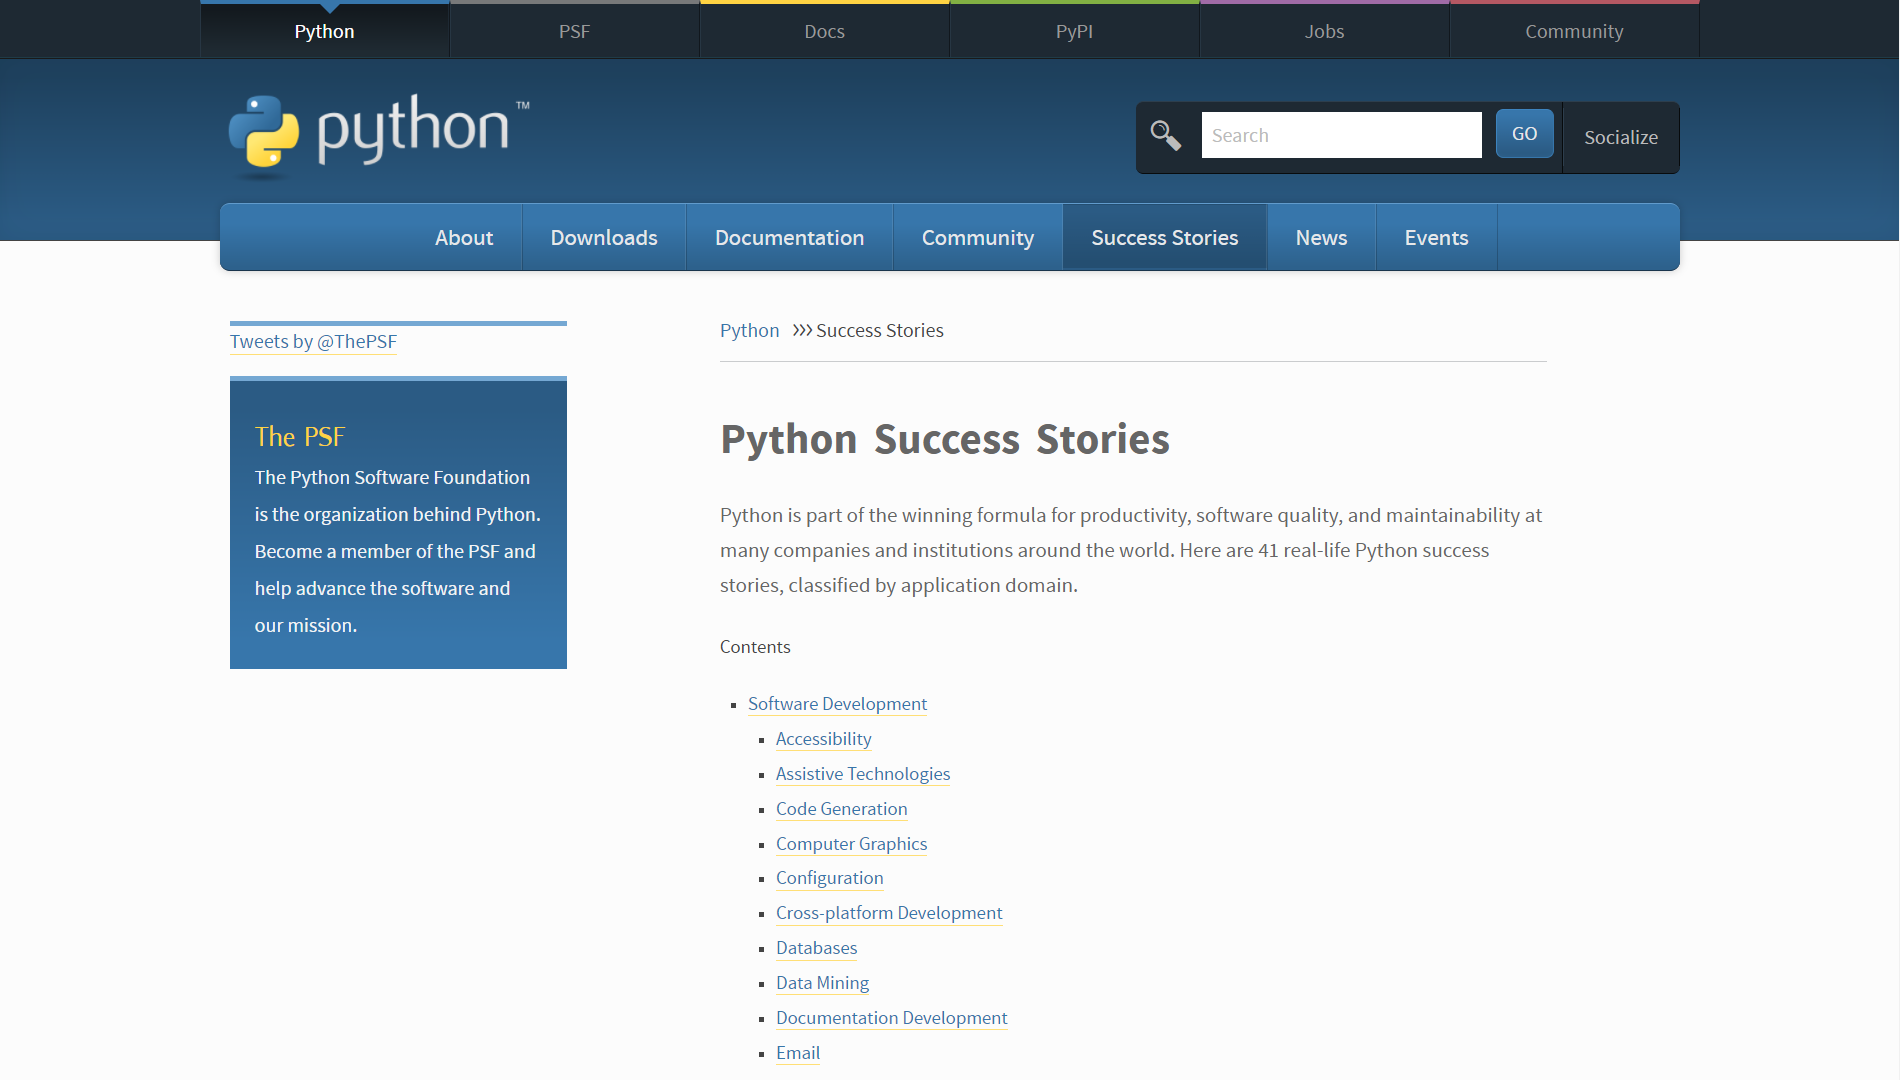Open Community in the main blue menu
Viewport: 1900px width, 1080px height.
pos(978,238)
